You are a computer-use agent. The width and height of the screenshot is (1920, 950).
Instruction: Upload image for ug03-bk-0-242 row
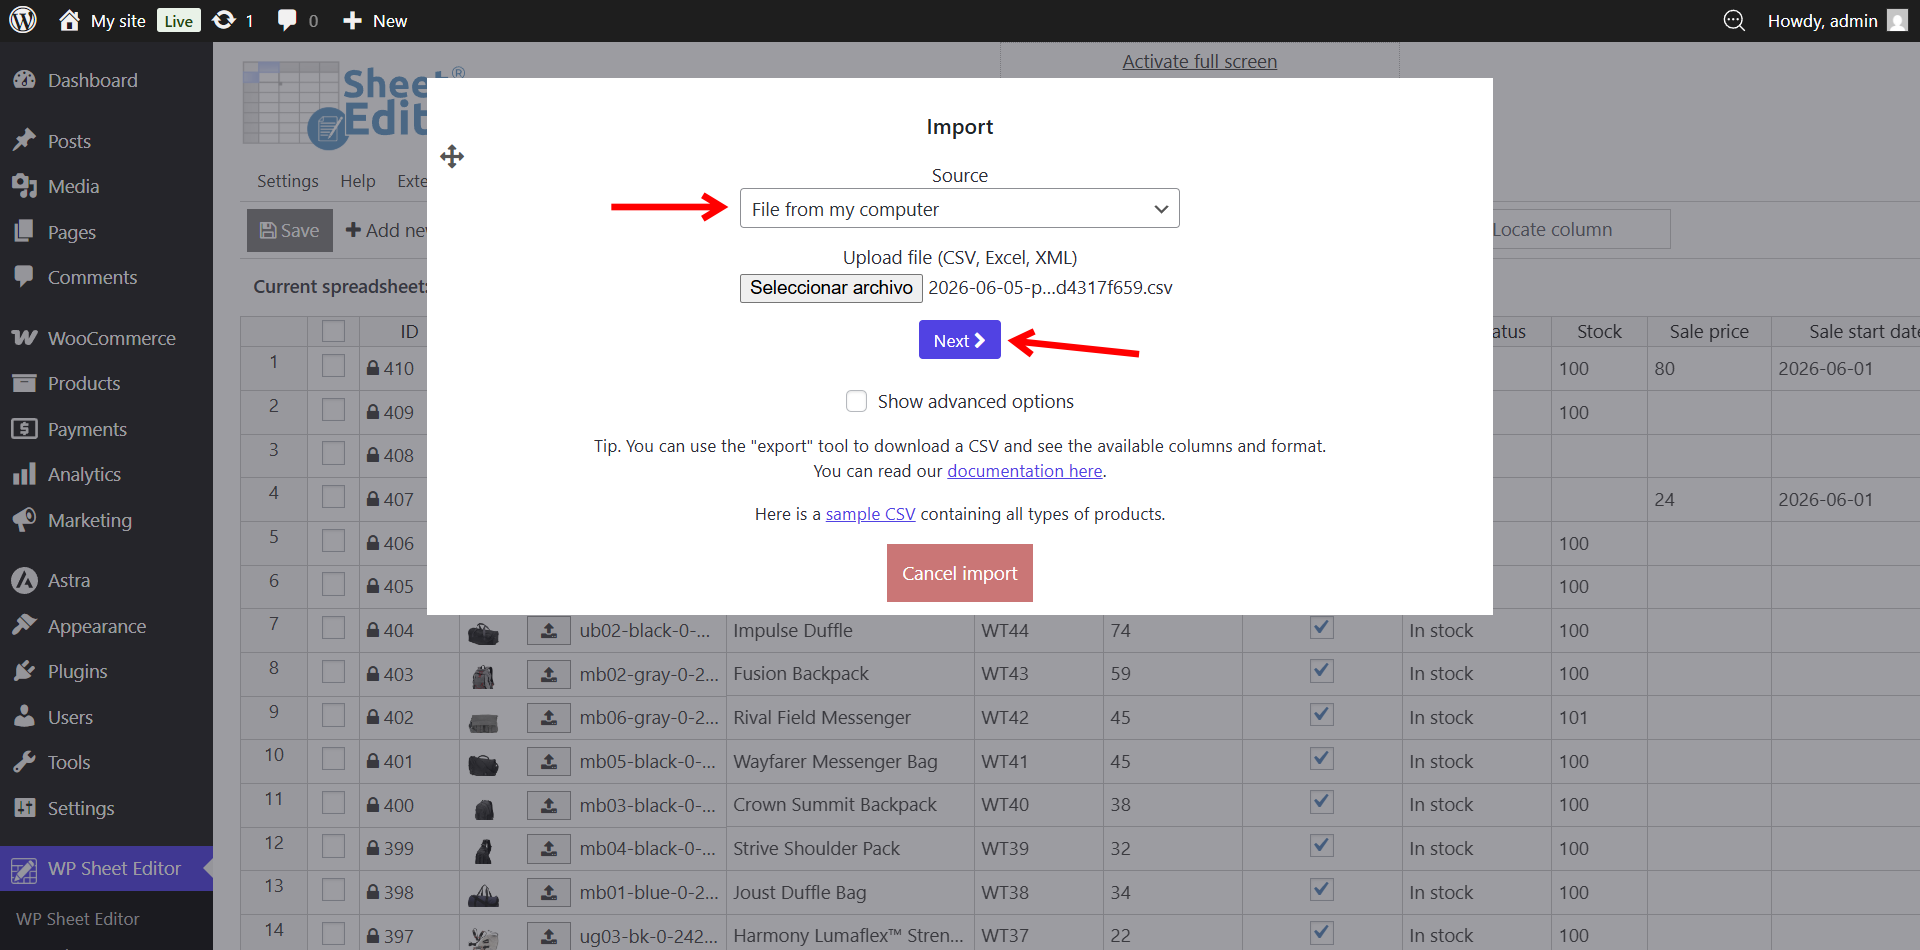tap(549, 936)
